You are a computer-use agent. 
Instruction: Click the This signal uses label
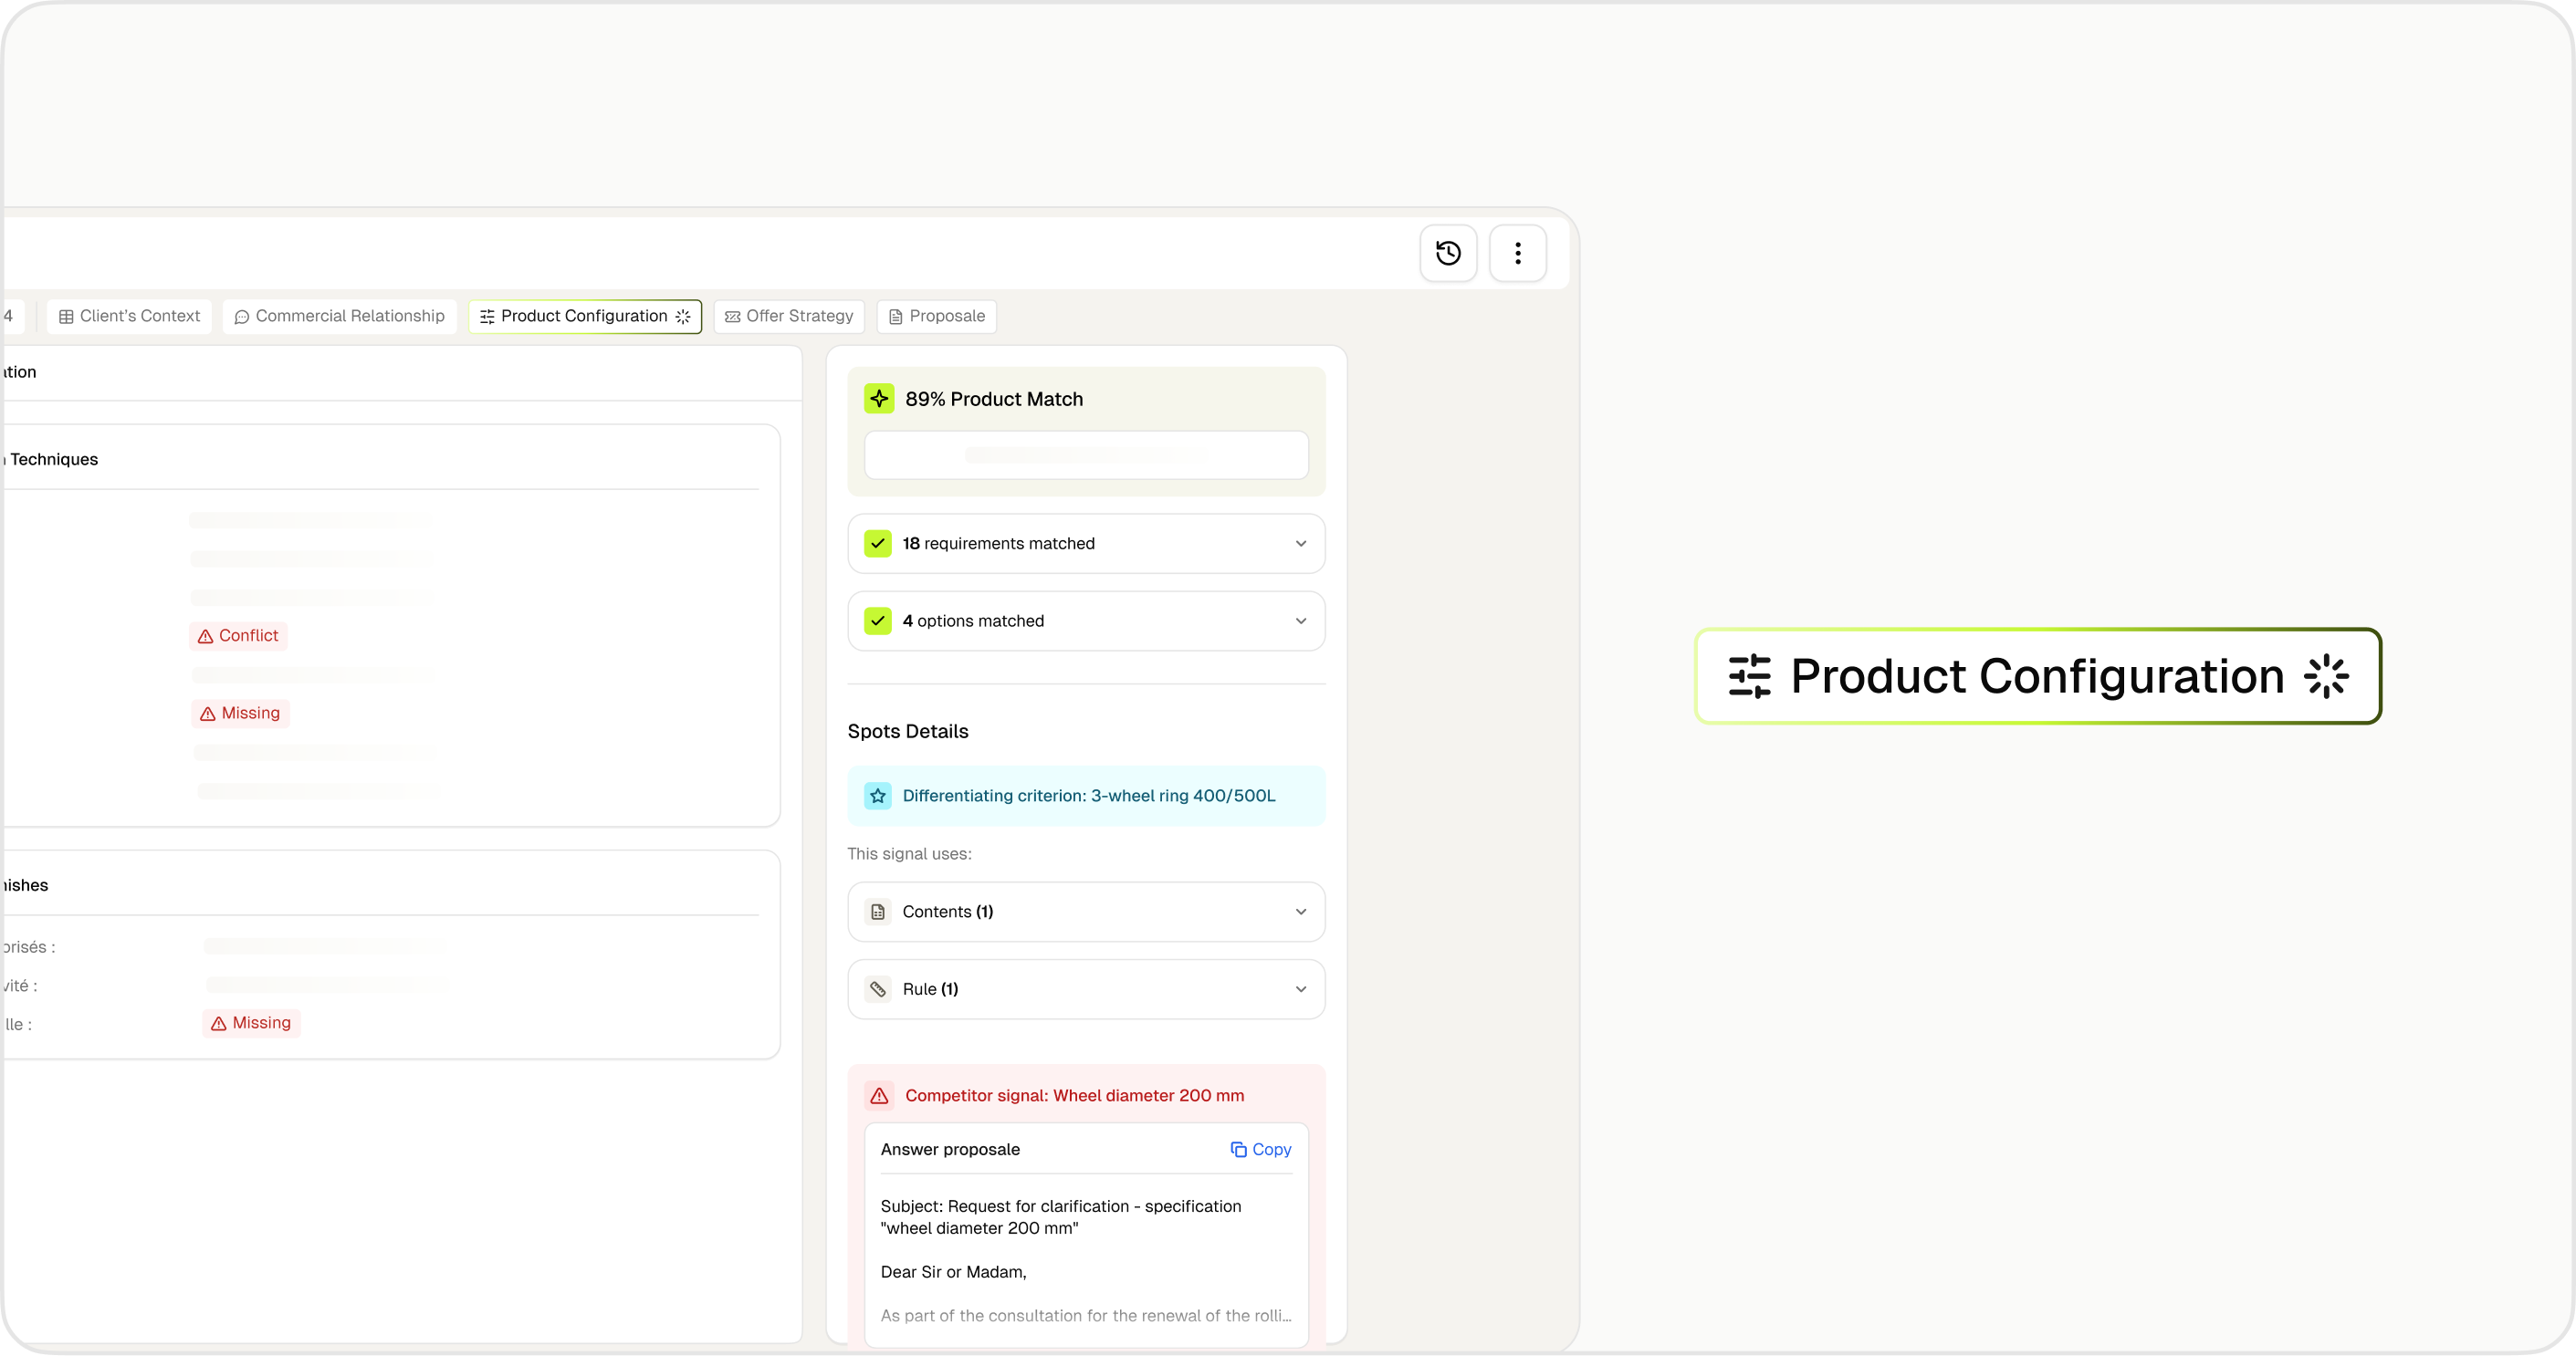click(x=909, y=854)
